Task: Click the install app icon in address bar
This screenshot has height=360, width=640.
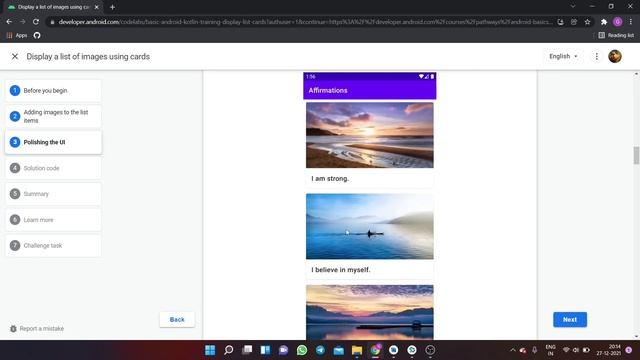Action: click(560, 22)
